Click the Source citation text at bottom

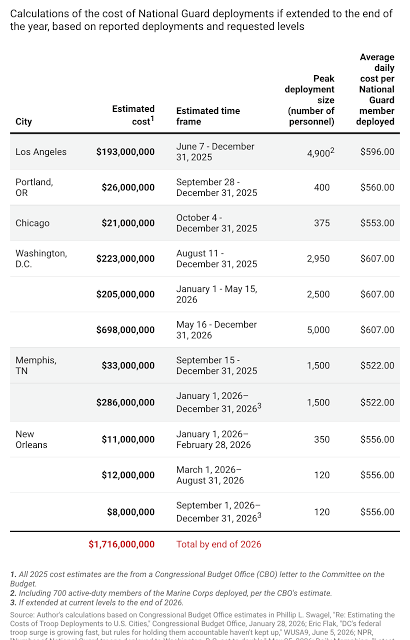tap(202, 626)
